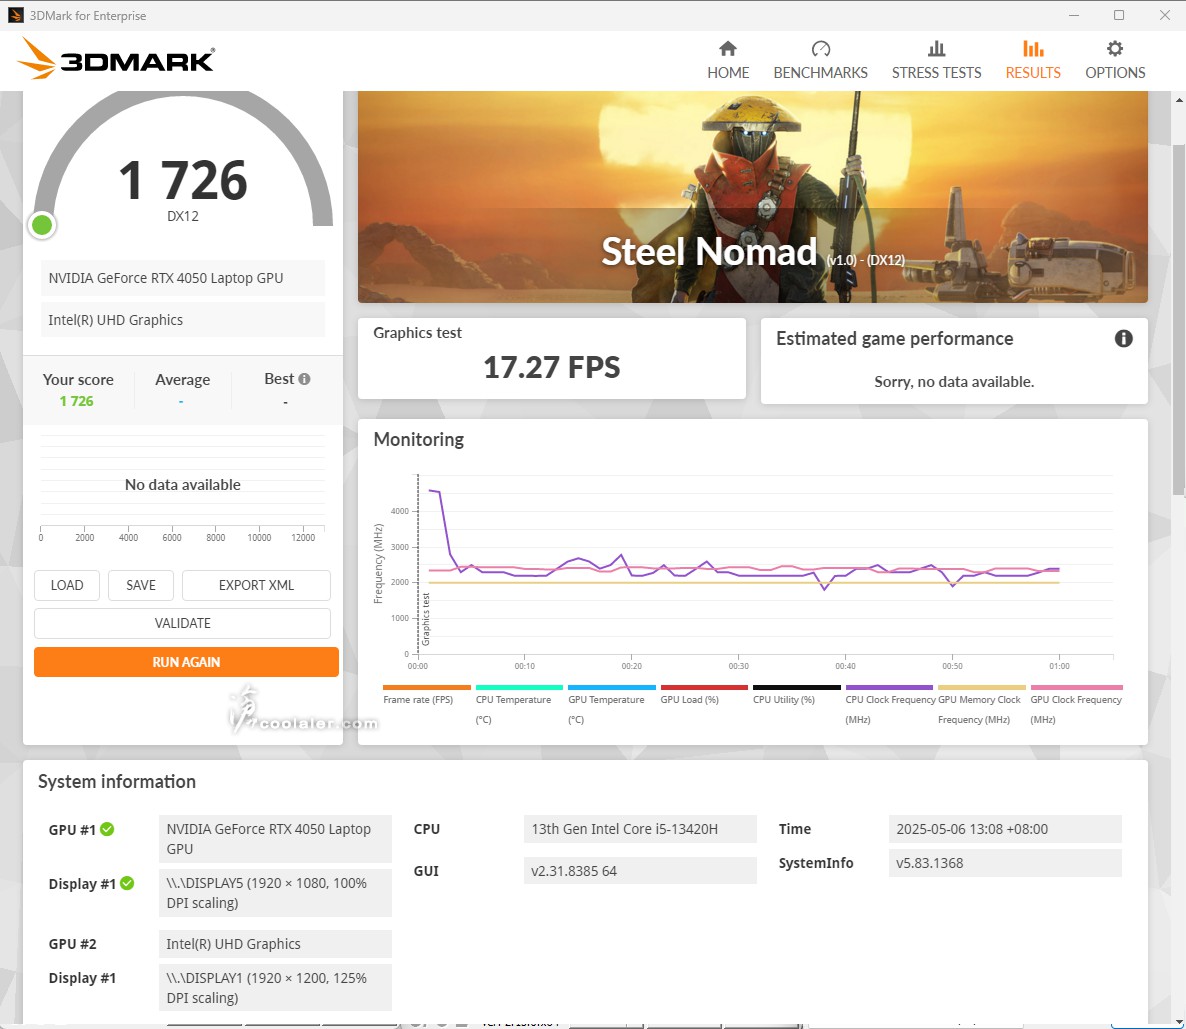Viewport: 1186px width, 1029px height.
Task: Click the LOAD button
Action: (67, 586)
